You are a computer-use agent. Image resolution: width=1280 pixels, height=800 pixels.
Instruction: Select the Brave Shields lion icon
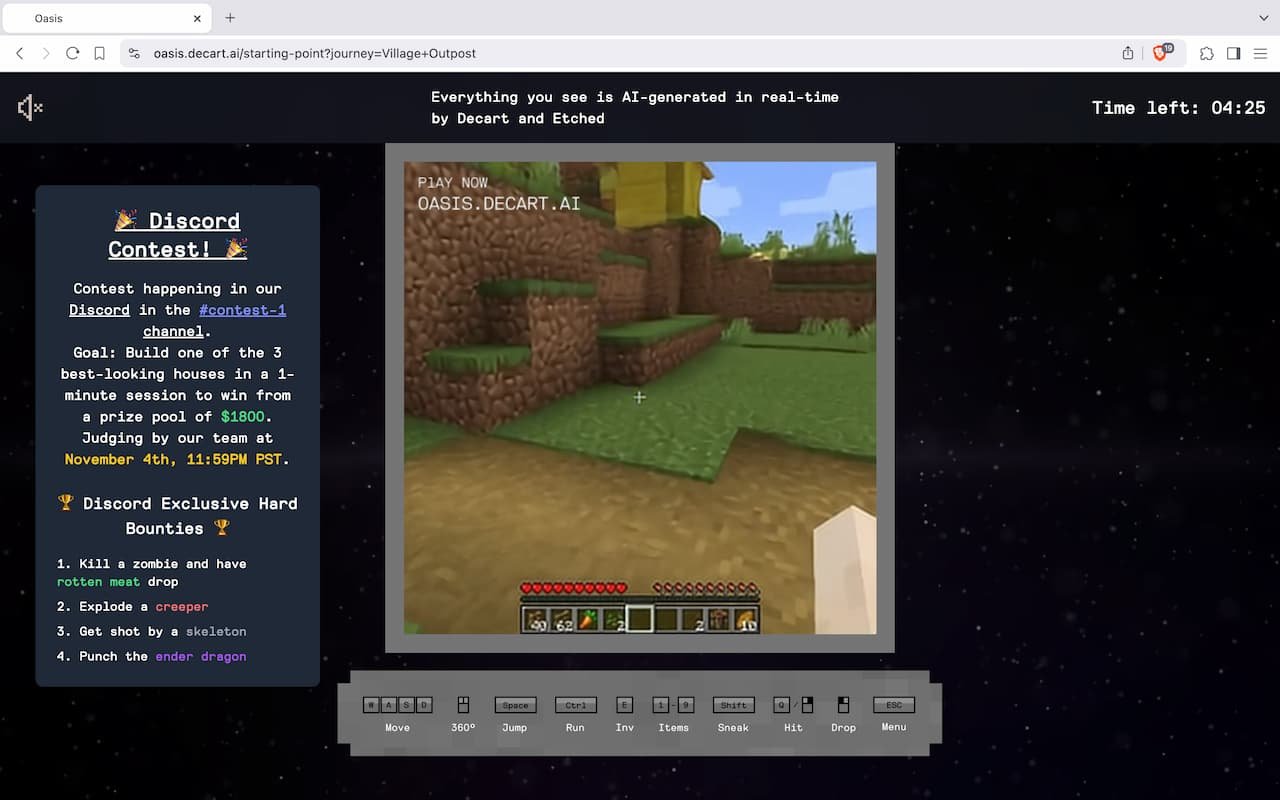(x=1160, y=53)
